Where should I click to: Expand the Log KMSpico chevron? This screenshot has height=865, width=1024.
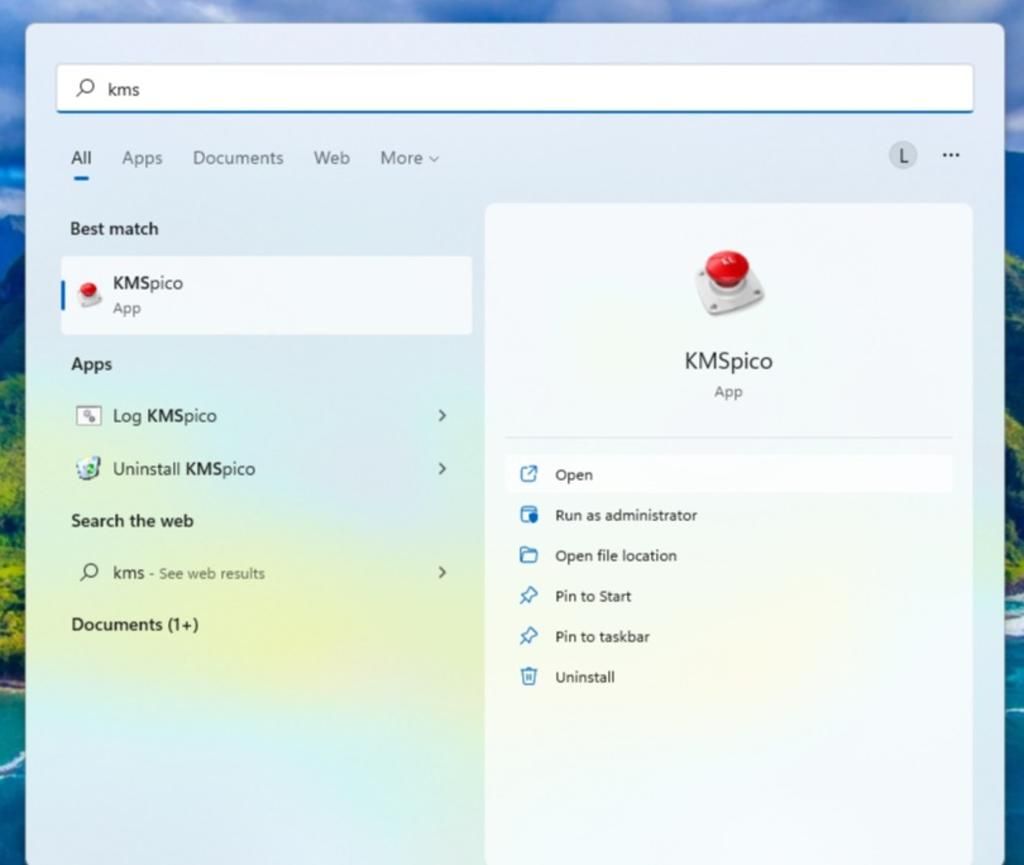coord(442,416)
